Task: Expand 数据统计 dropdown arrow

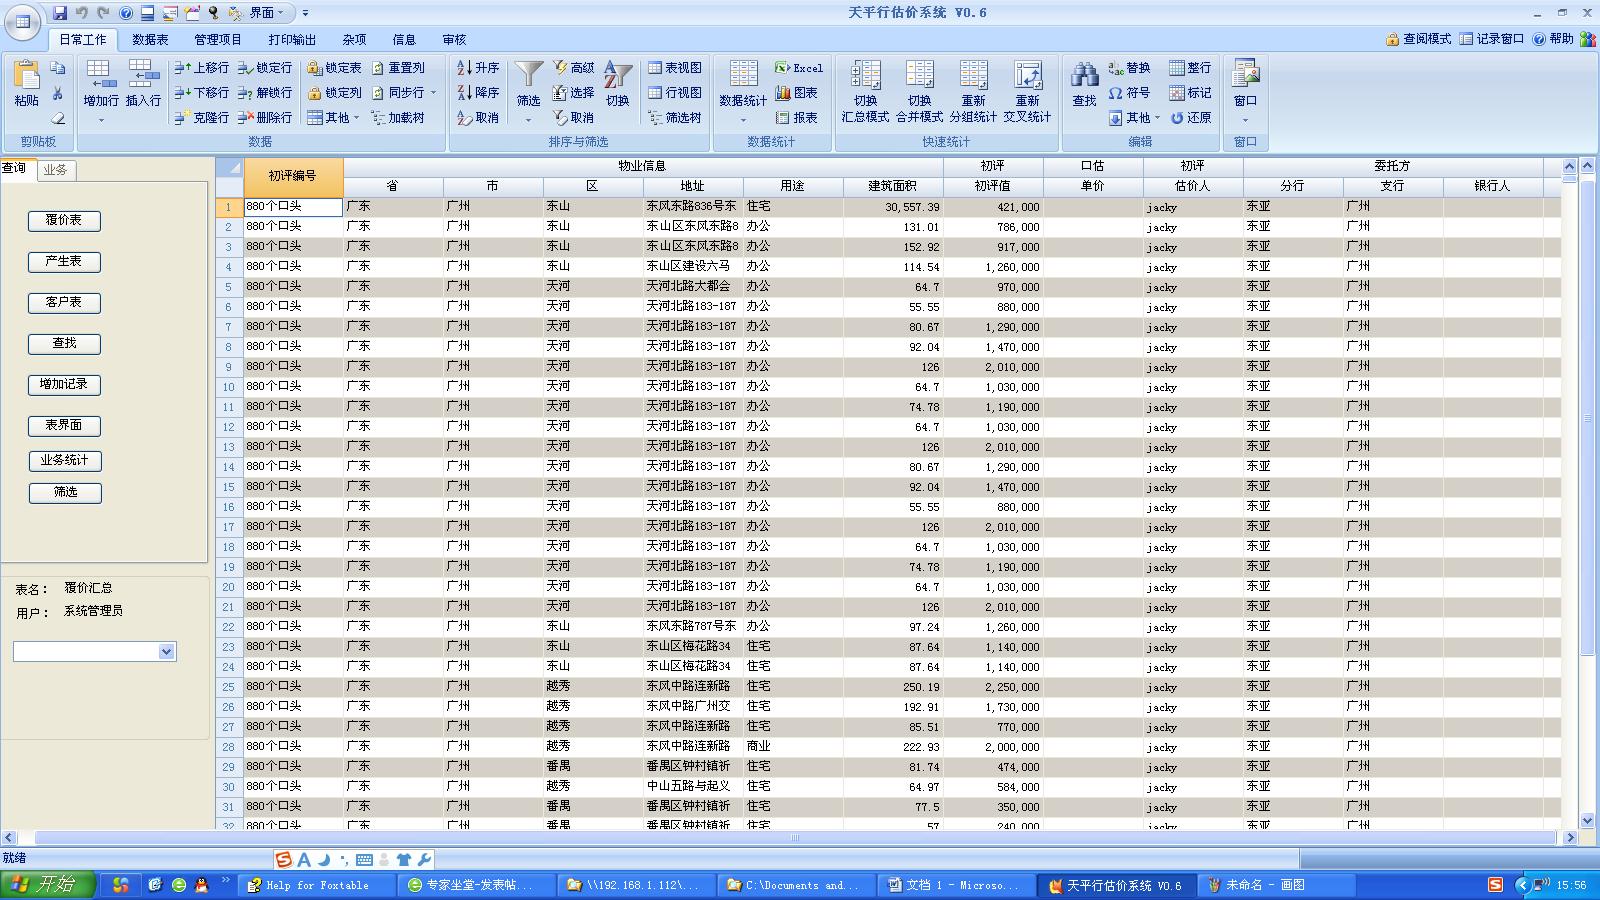Action: tap(743, 120)
